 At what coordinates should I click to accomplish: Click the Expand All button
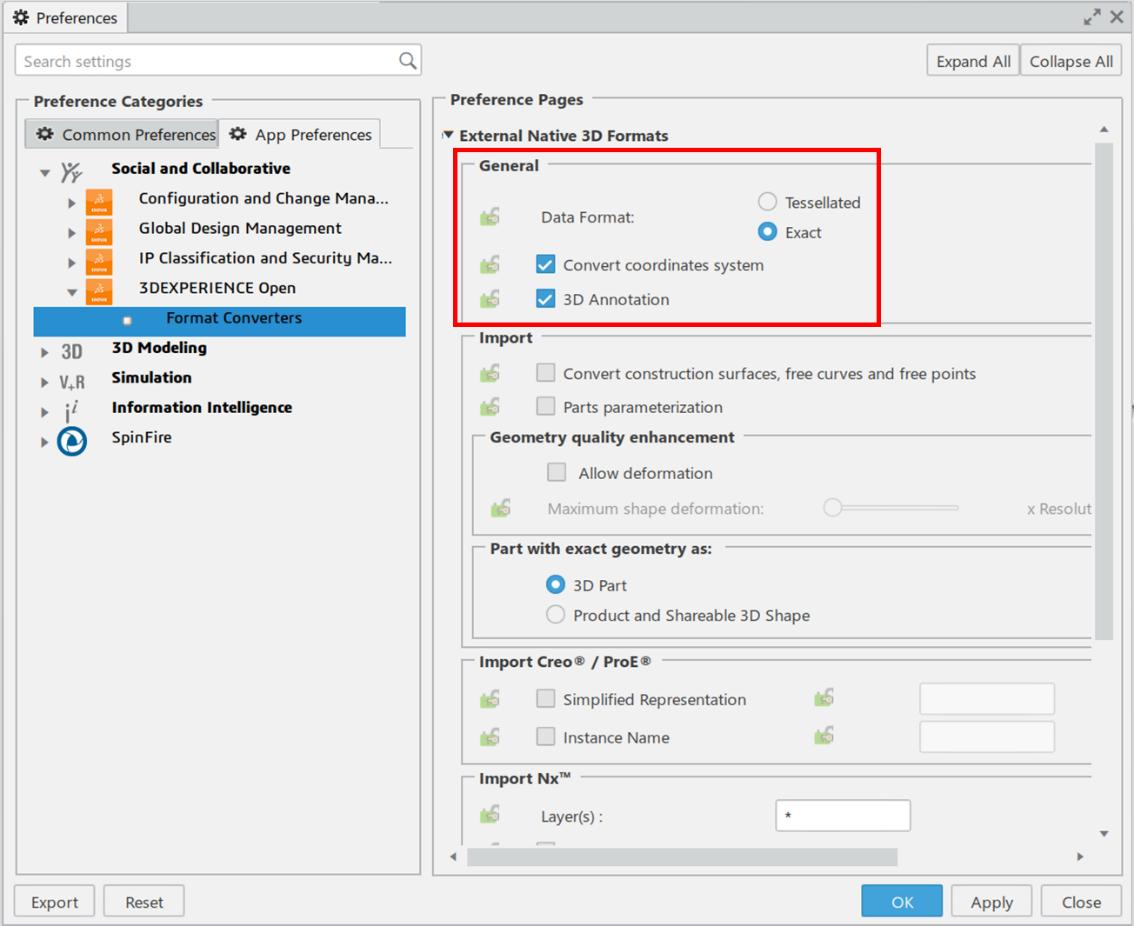[x=973, y=61]
